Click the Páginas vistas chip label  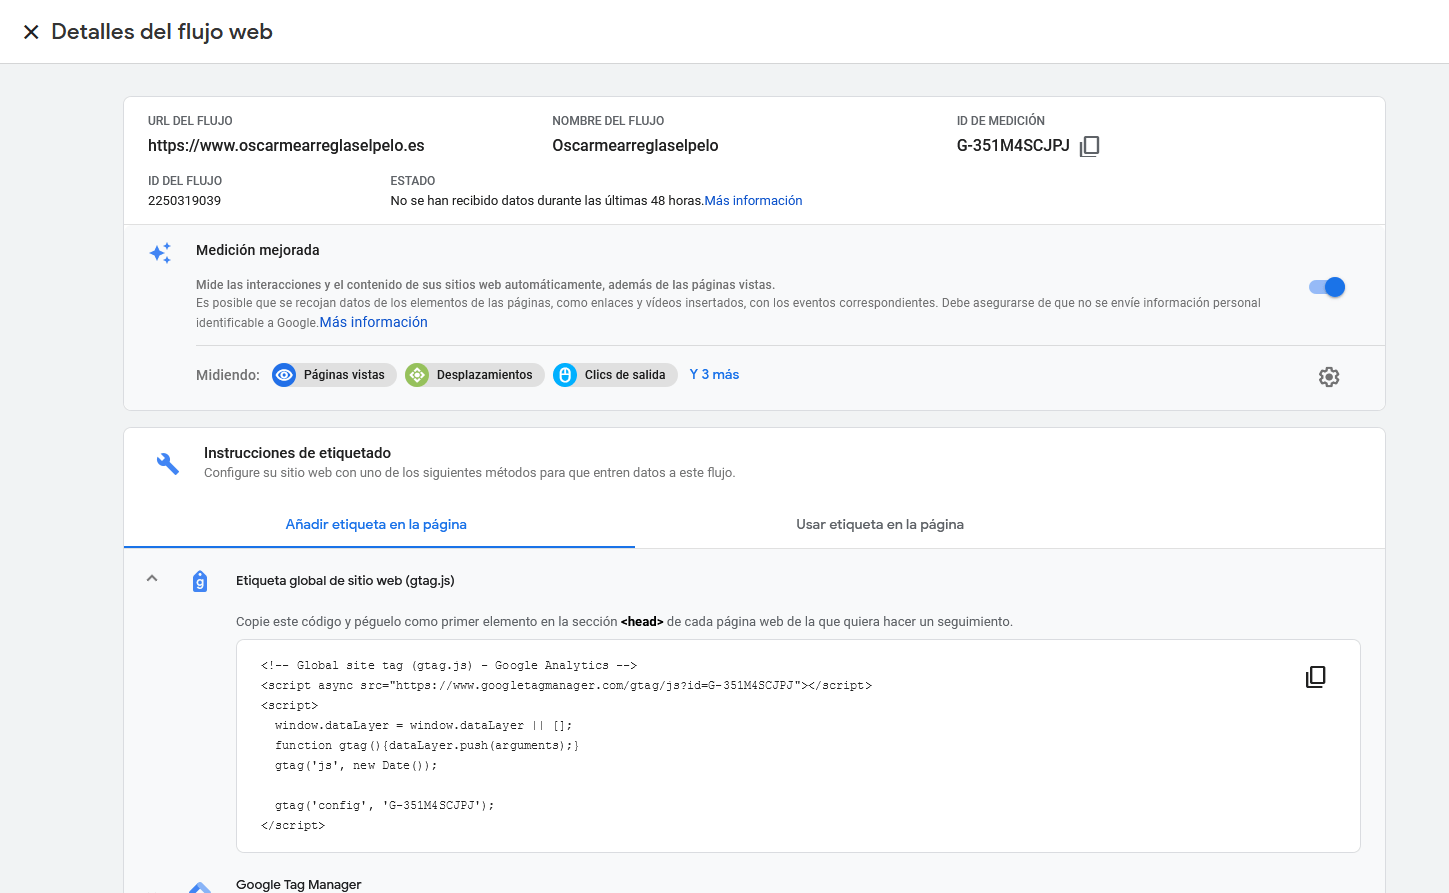(x=344, y=375)
